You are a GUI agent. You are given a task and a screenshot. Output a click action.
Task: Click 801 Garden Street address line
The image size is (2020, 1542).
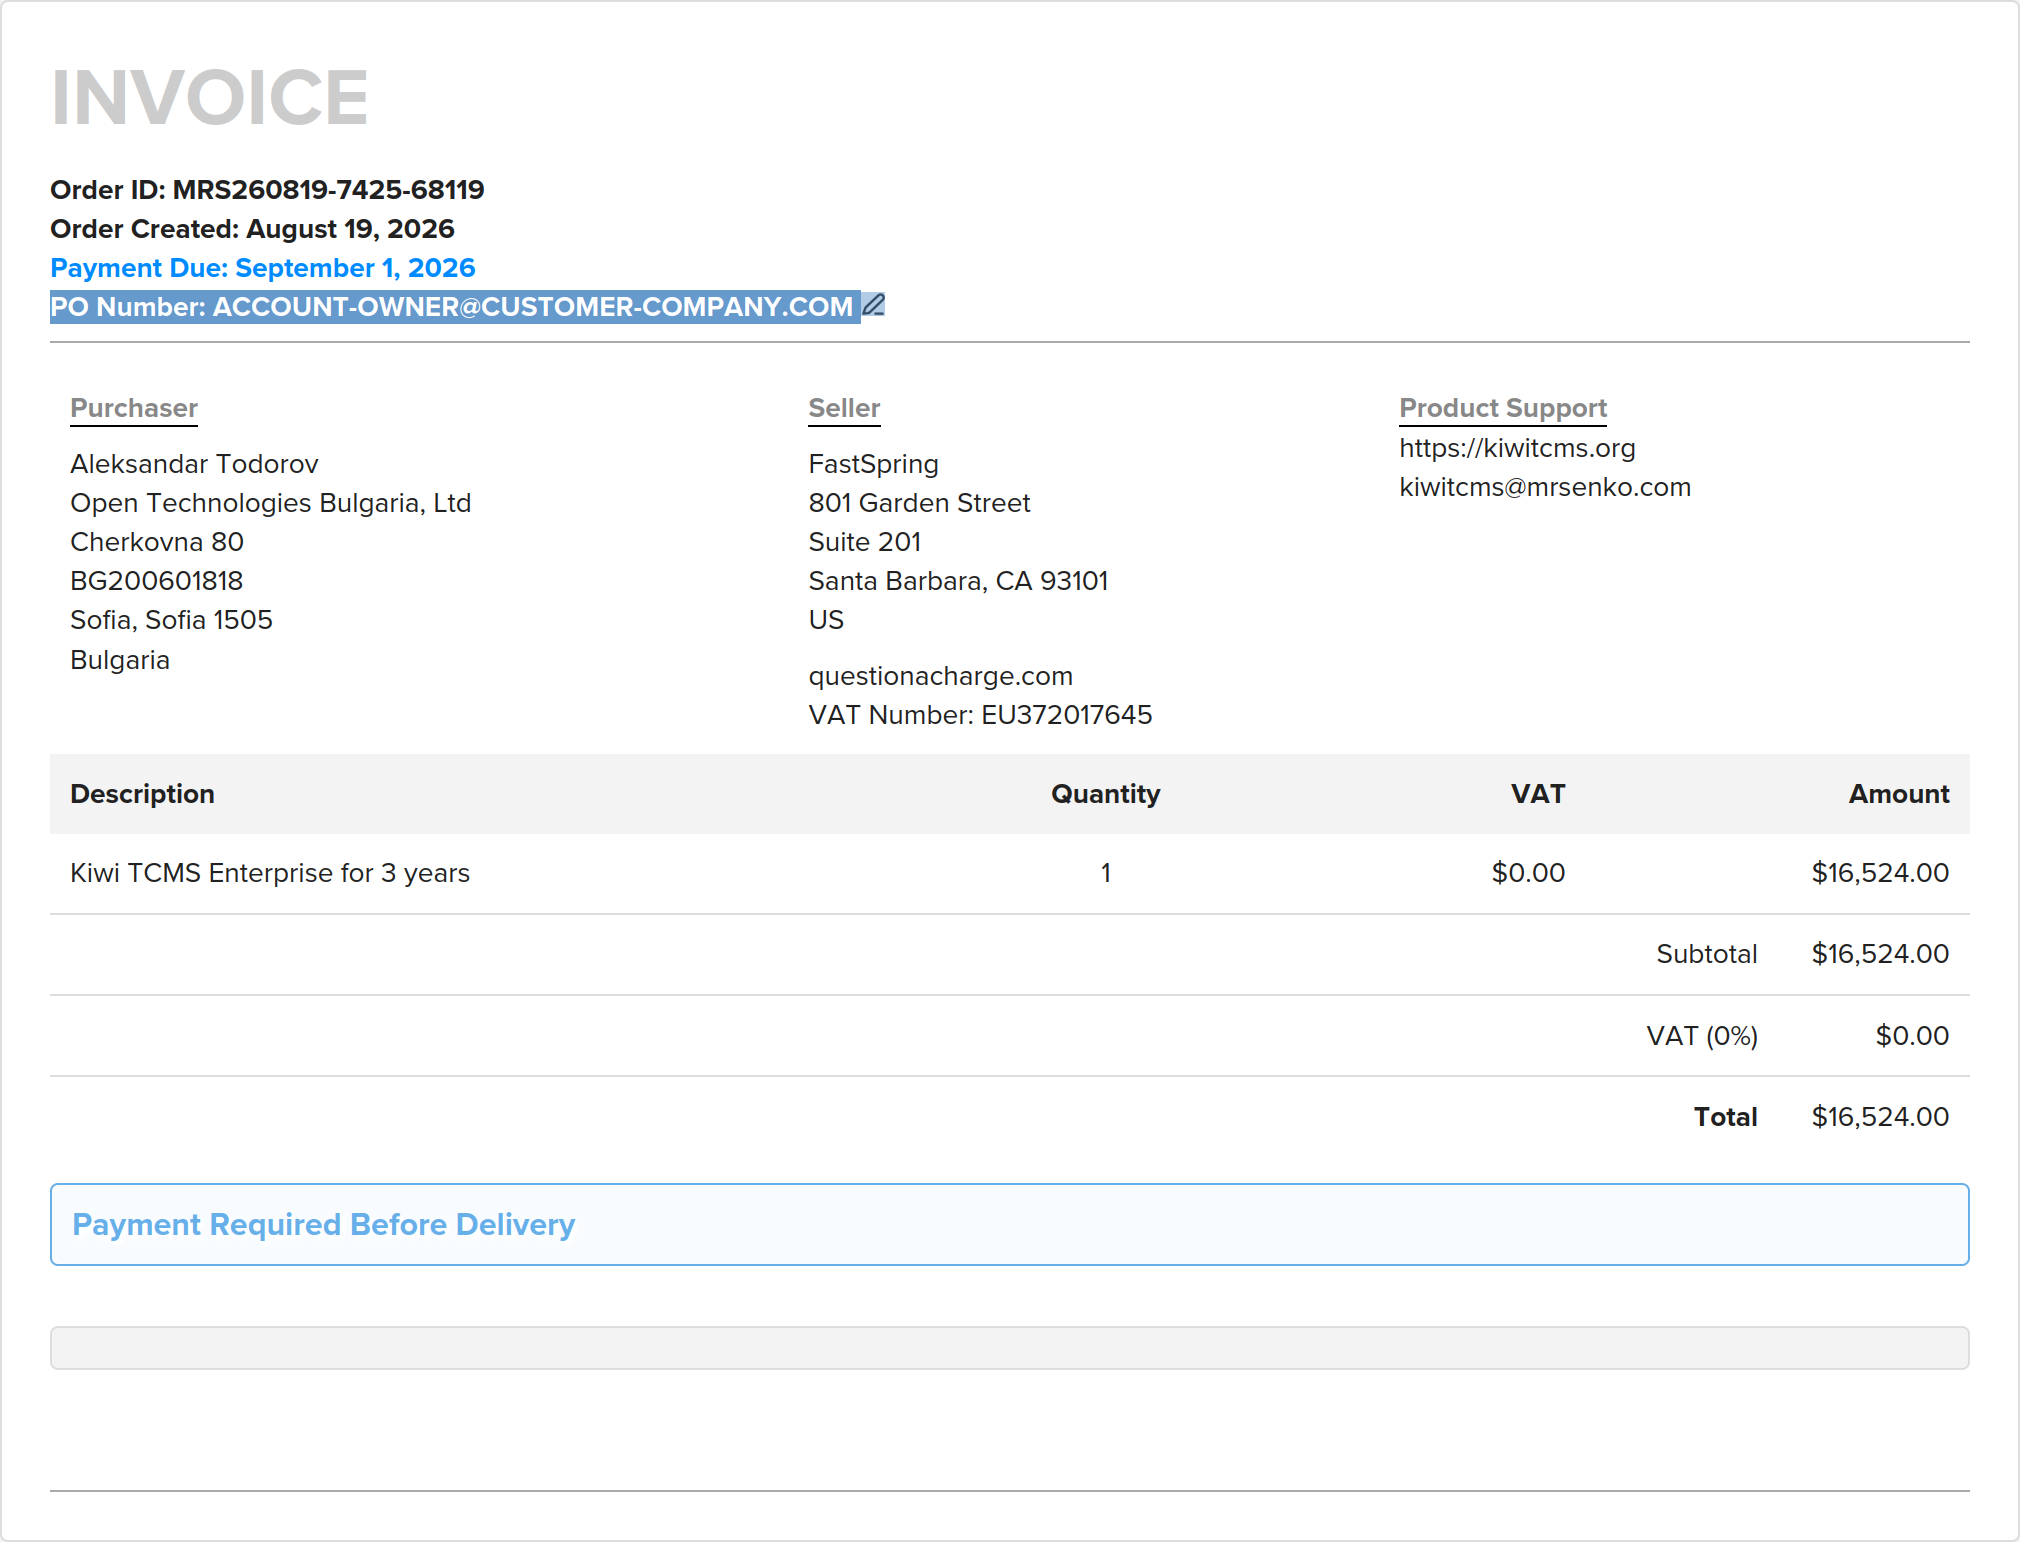click(919, 503)
